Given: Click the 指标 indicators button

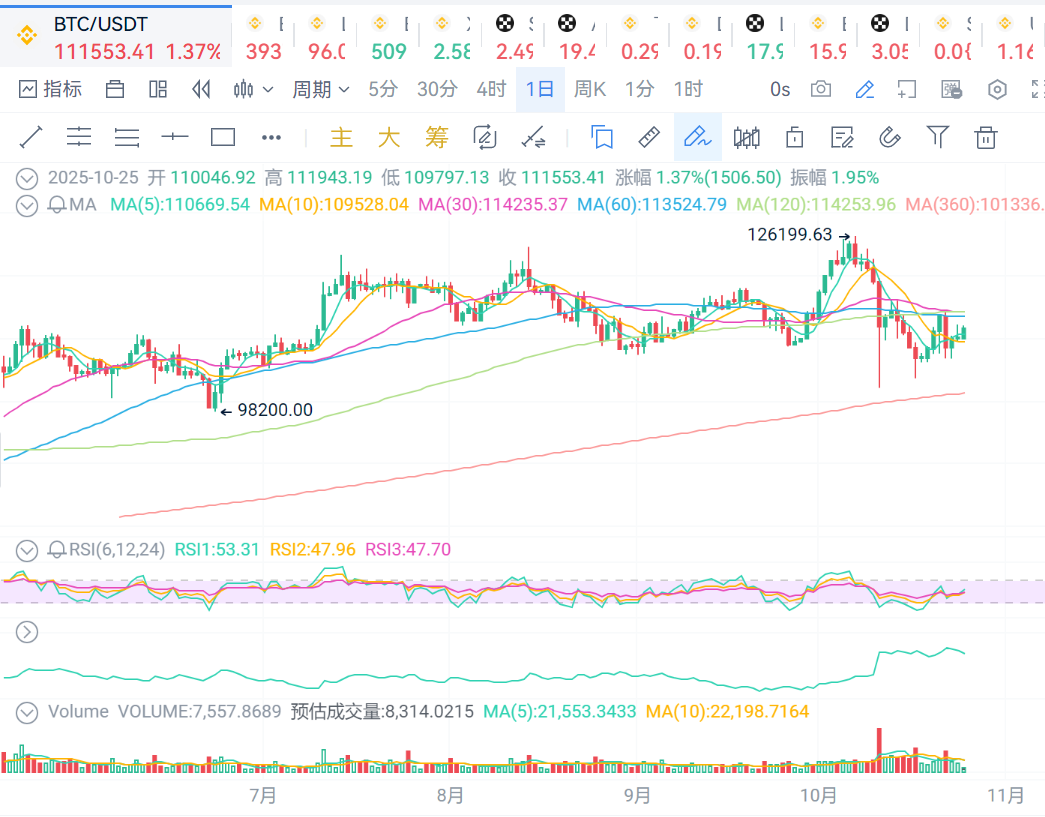Looking at the screenshot, I should pyautogui.click(x=51, y=89).
